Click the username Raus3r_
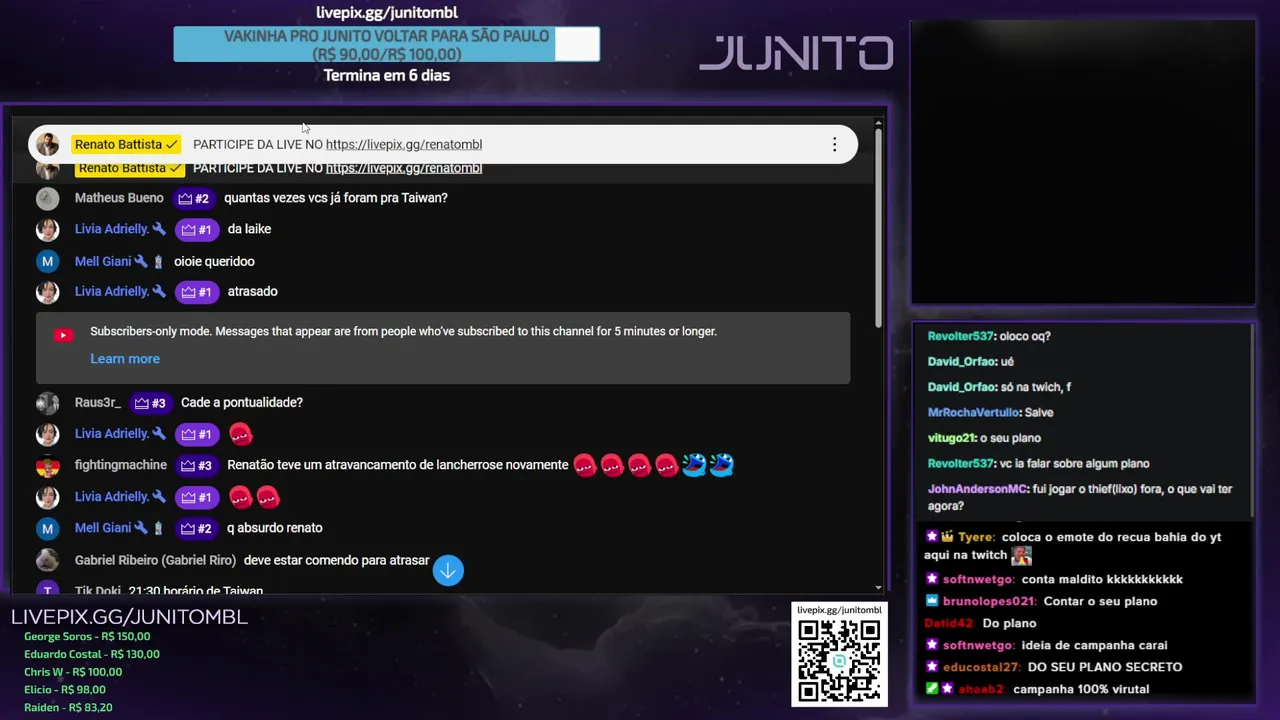 [x=98, y=402]
